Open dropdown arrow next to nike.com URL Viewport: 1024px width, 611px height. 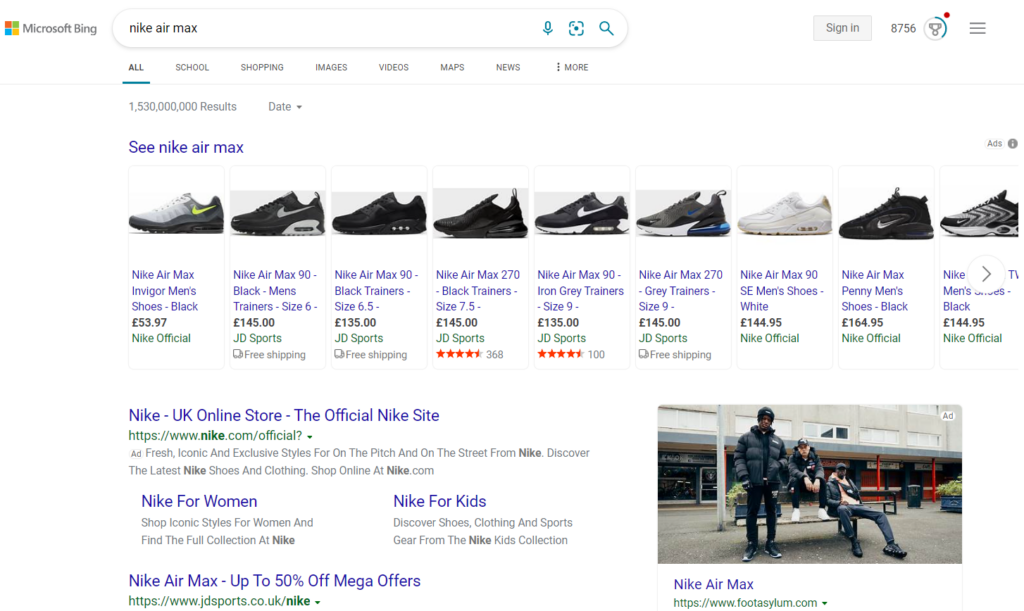[310, 437]
